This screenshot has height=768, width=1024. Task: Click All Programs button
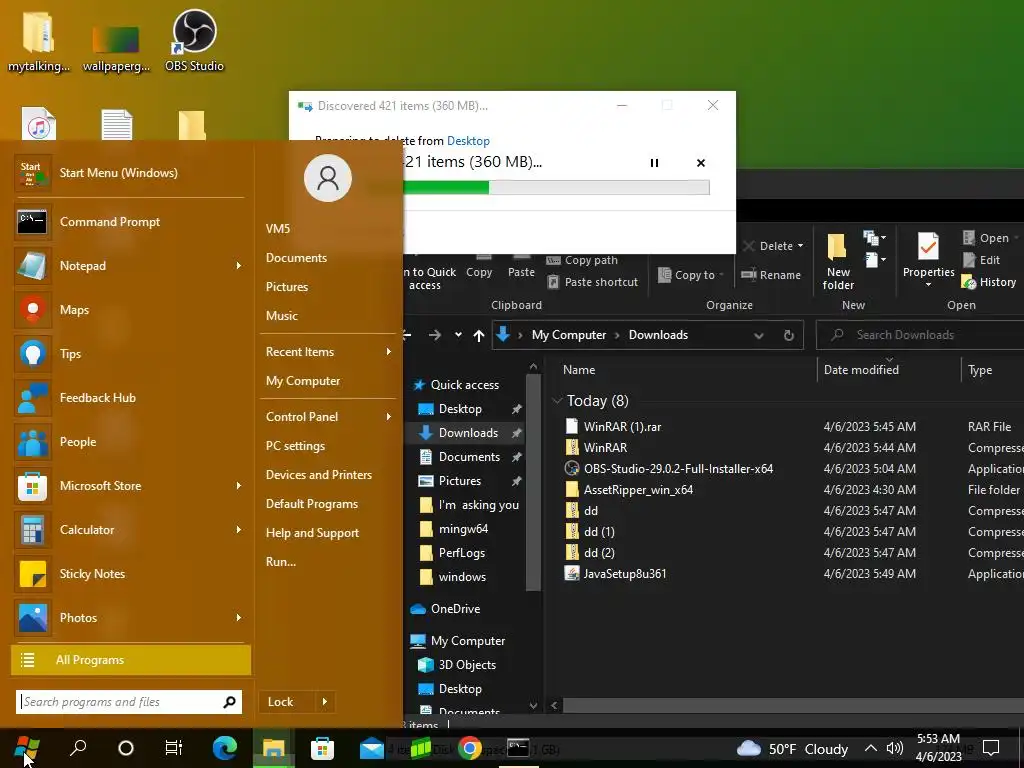tap(131, 660)
